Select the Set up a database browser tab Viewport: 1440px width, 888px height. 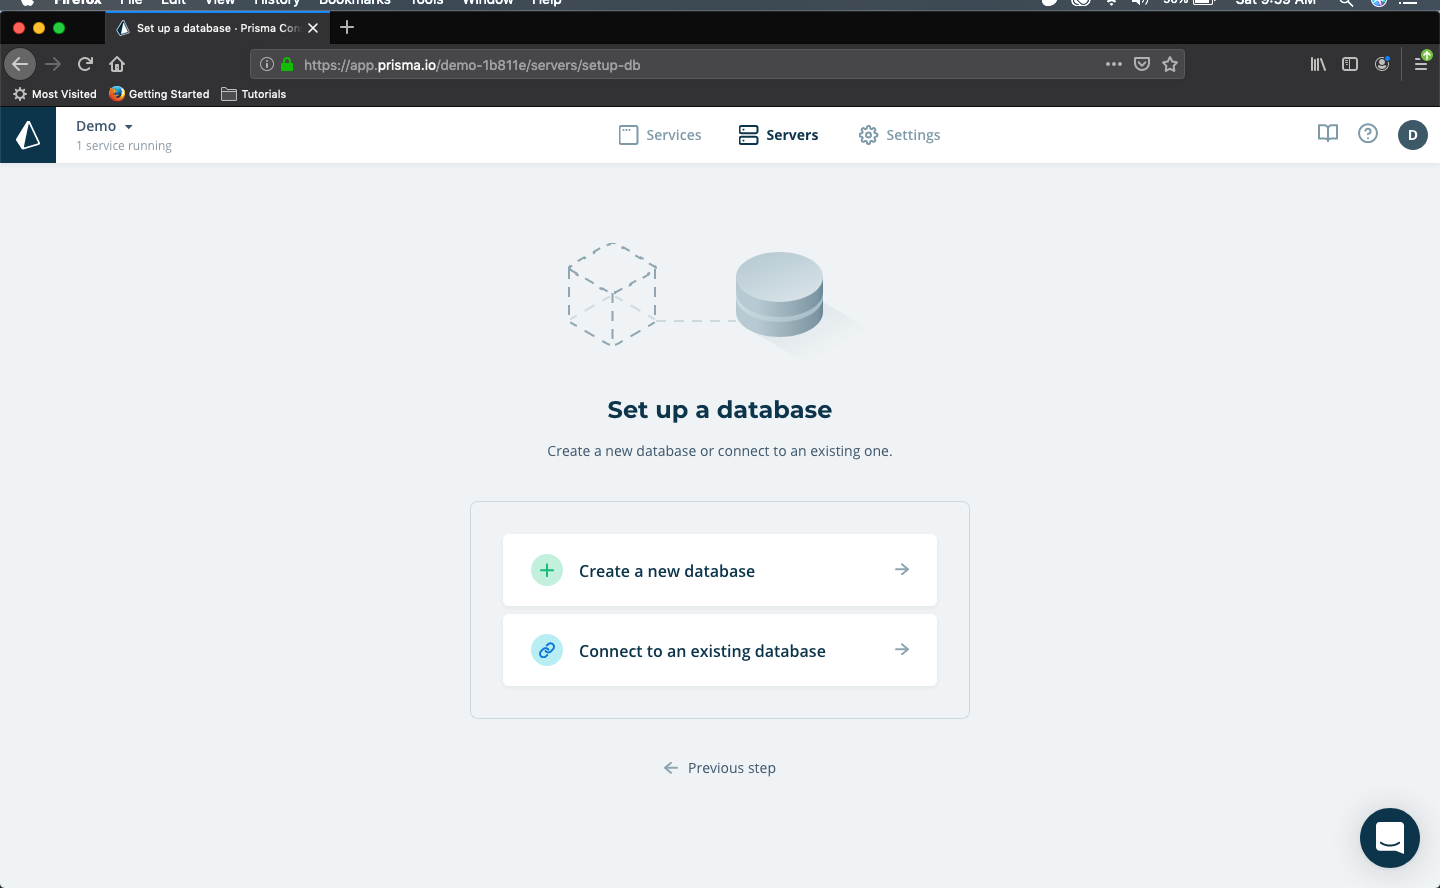pyautogui.click(x=218, y=28)
